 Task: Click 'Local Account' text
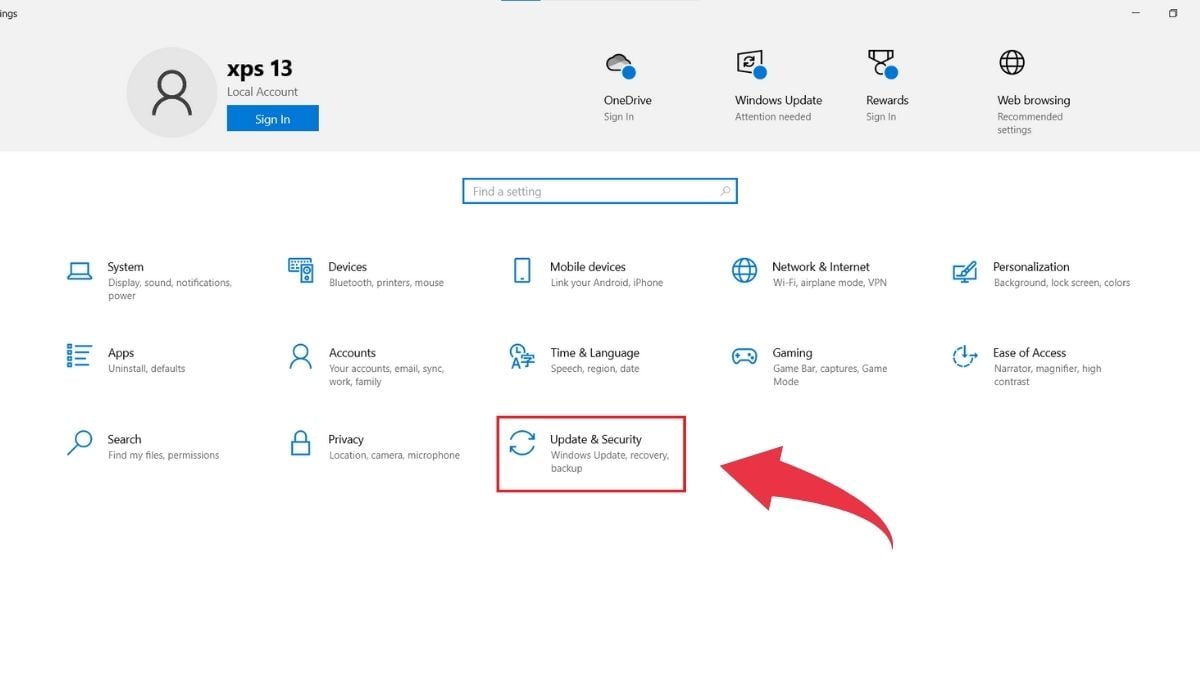(262, 92)
